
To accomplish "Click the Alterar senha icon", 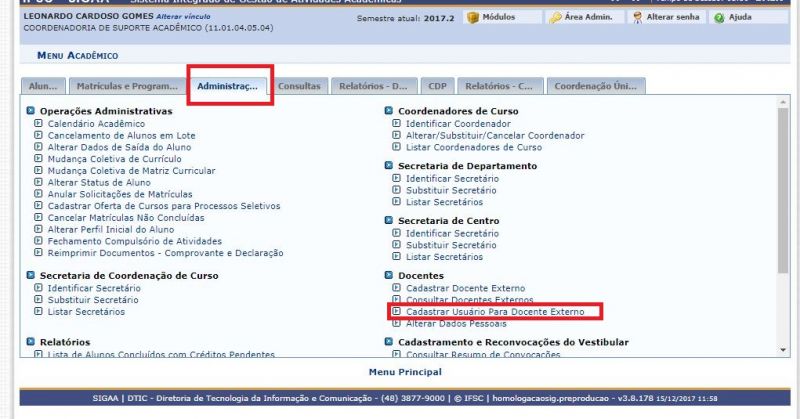I will (x=637, y=18).
